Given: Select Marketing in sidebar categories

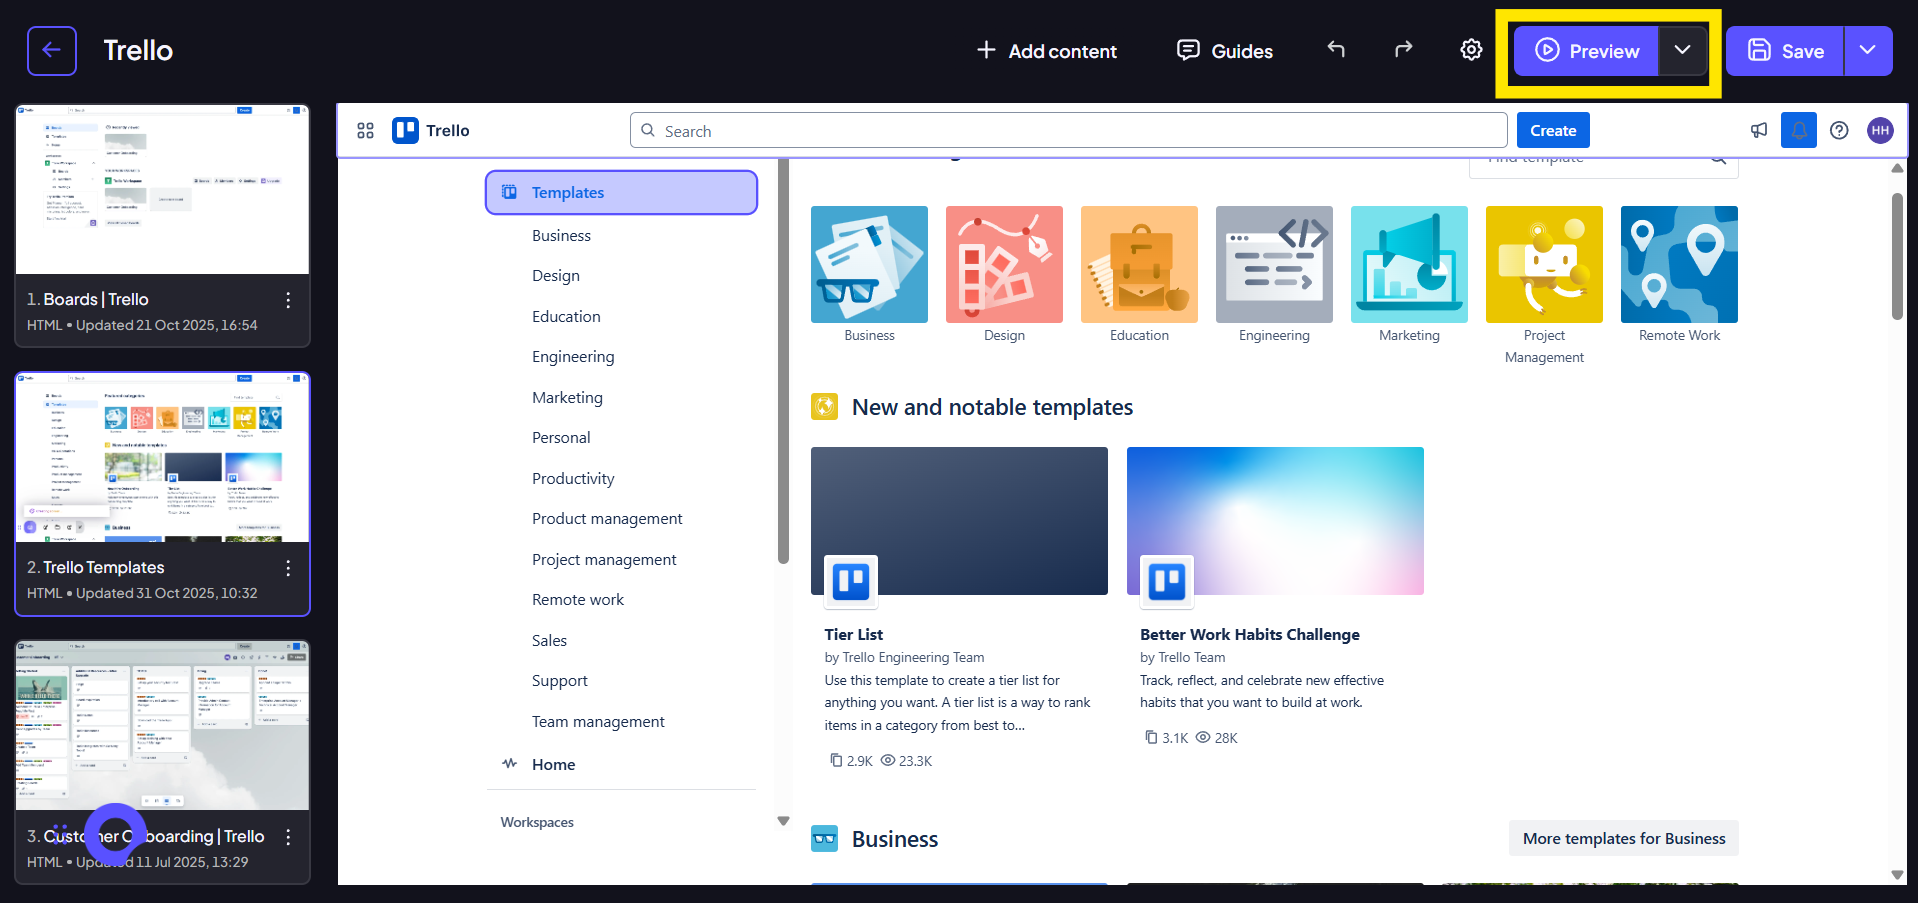Looking at the screenshot, I should (567, 398).
